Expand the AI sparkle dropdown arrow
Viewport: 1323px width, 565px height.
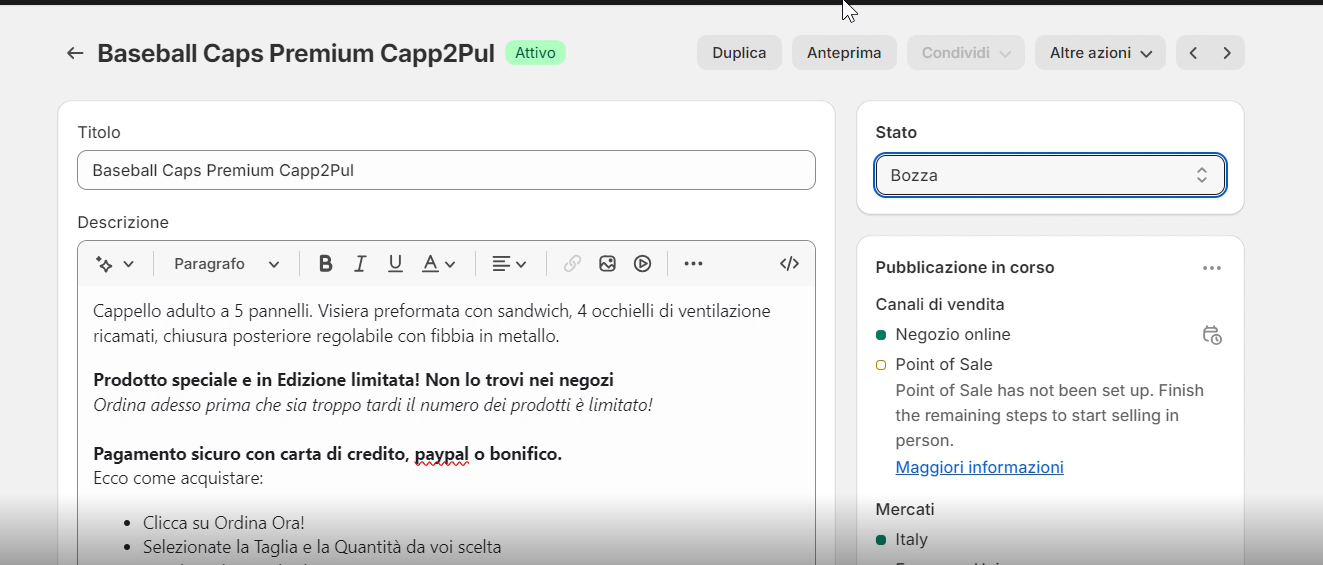129,264
